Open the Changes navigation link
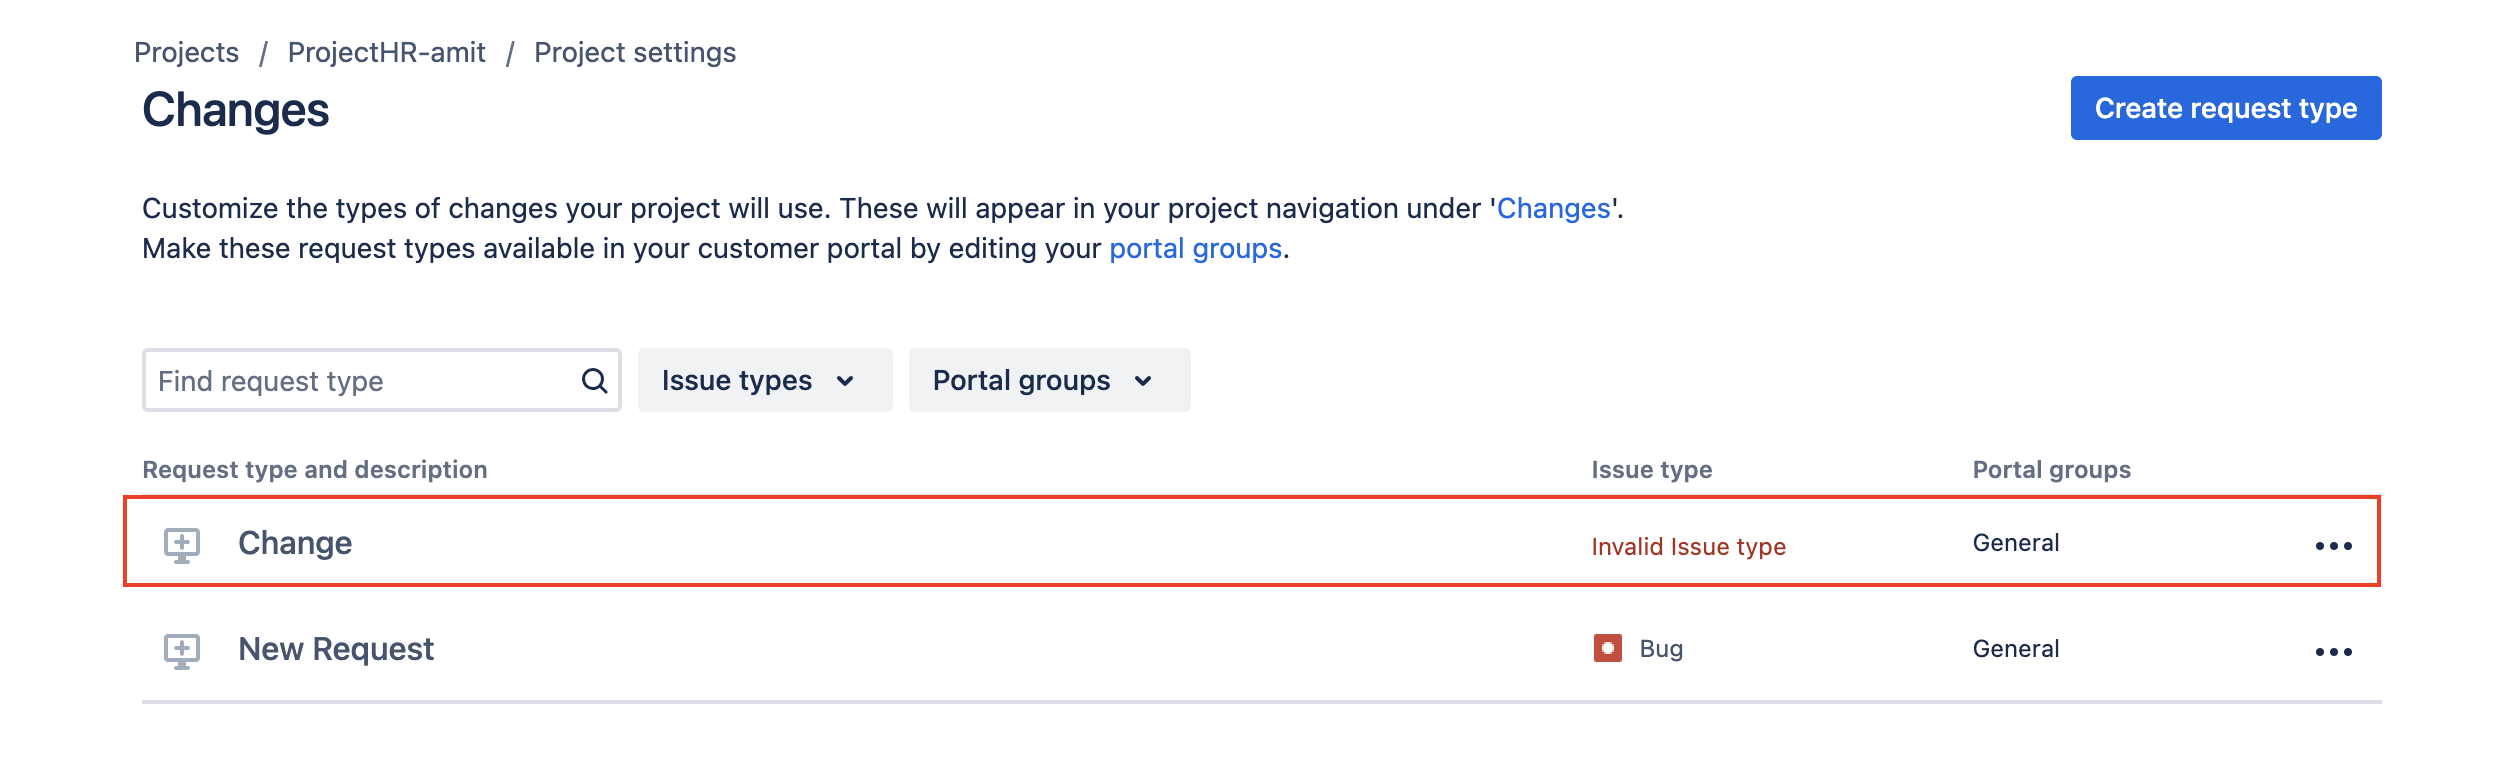2502x776 pixels. coord(1553,208)
